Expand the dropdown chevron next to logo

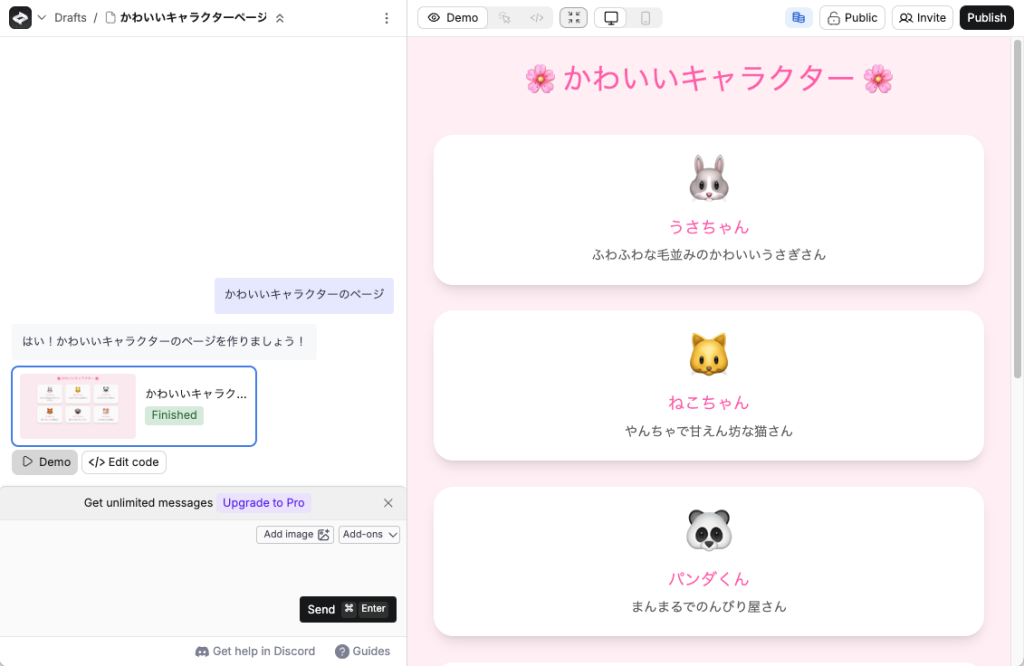coord(42,18)
